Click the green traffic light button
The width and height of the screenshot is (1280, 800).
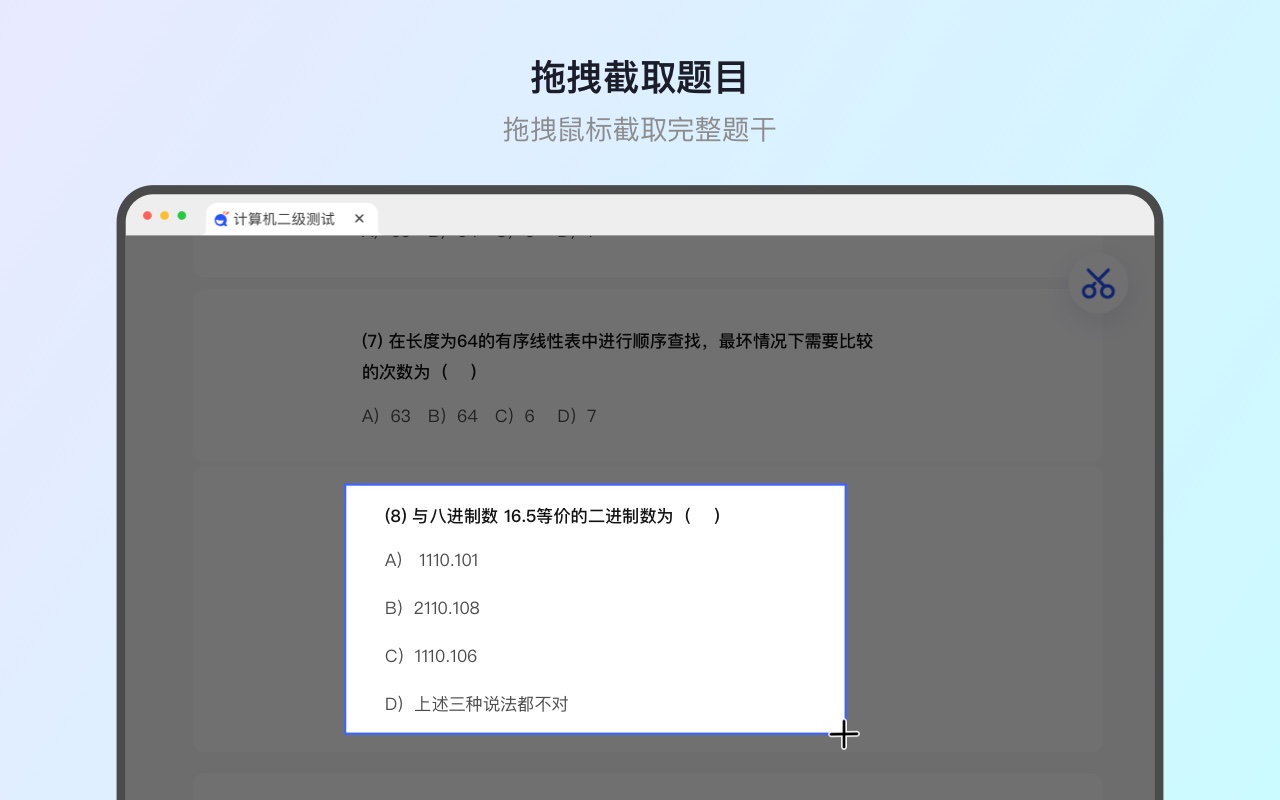pyautogui.click(x=180, y=215)
